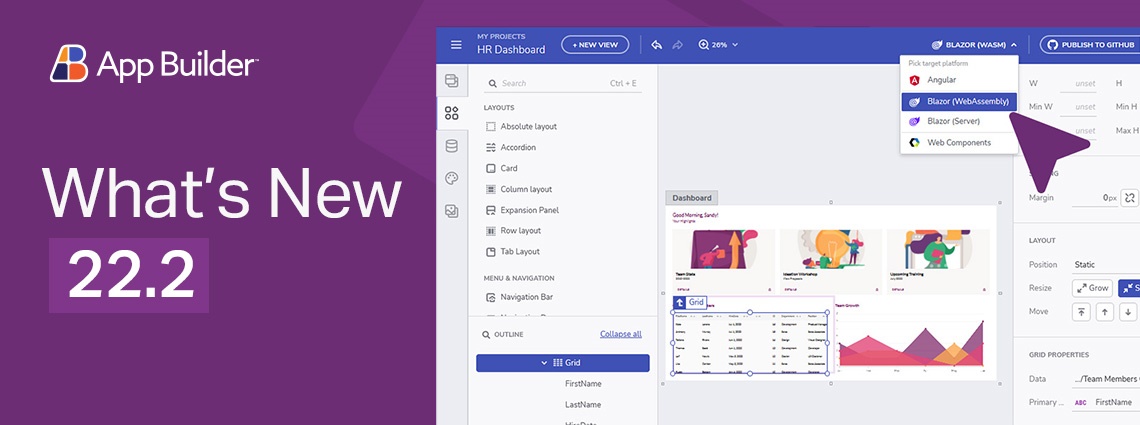Open the Components panel with four-shapes icon
1140x425 pixels.
452,113
